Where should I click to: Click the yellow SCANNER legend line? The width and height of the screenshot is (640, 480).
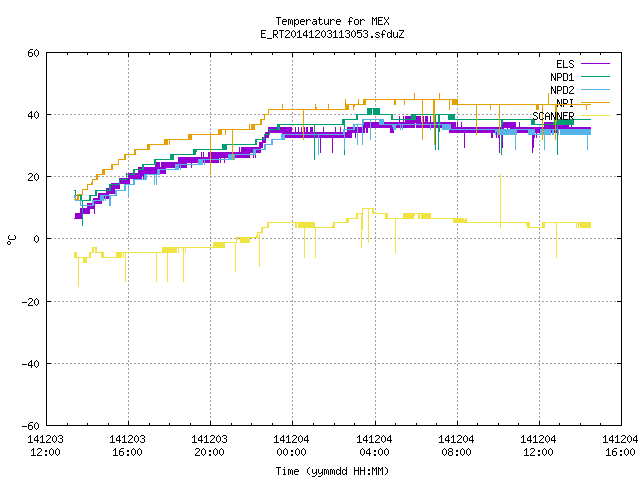pos(595,116)
